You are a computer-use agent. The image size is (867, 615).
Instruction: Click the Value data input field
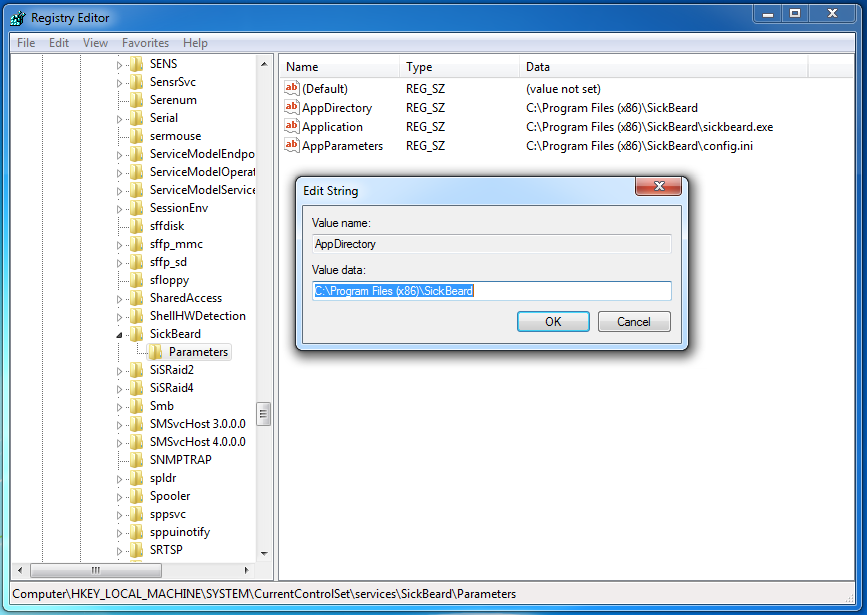coord(492,291)
